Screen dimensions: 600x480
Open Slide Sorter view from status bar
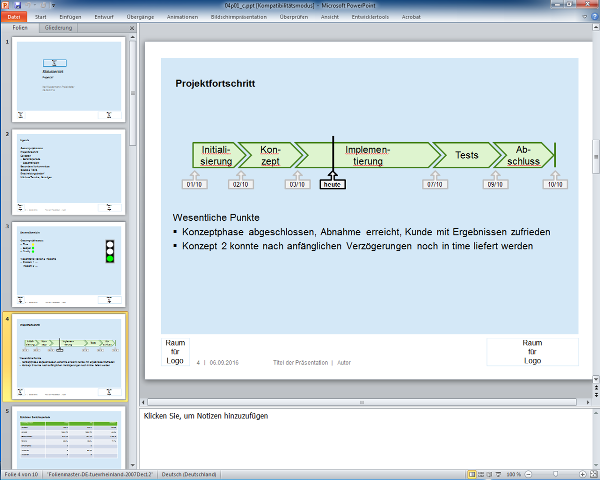481,474
